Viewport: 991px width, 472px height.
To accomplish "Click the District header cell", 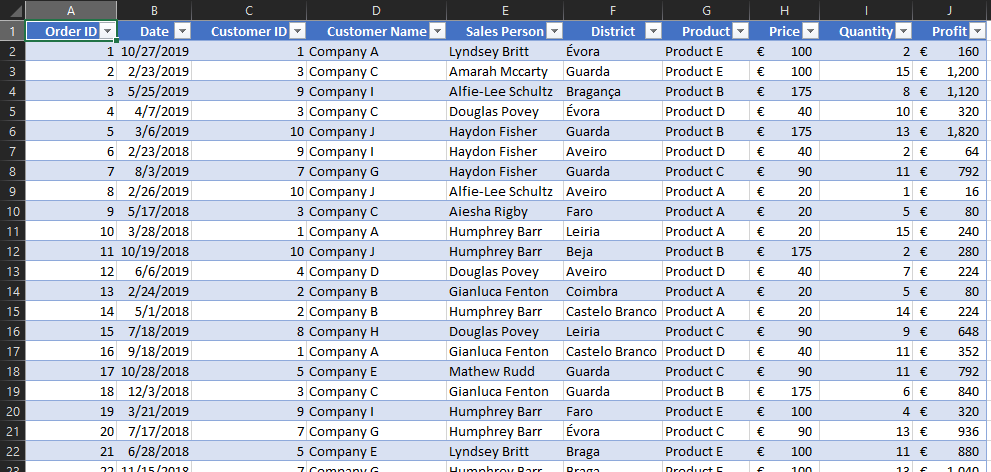I will coord(613,32).
